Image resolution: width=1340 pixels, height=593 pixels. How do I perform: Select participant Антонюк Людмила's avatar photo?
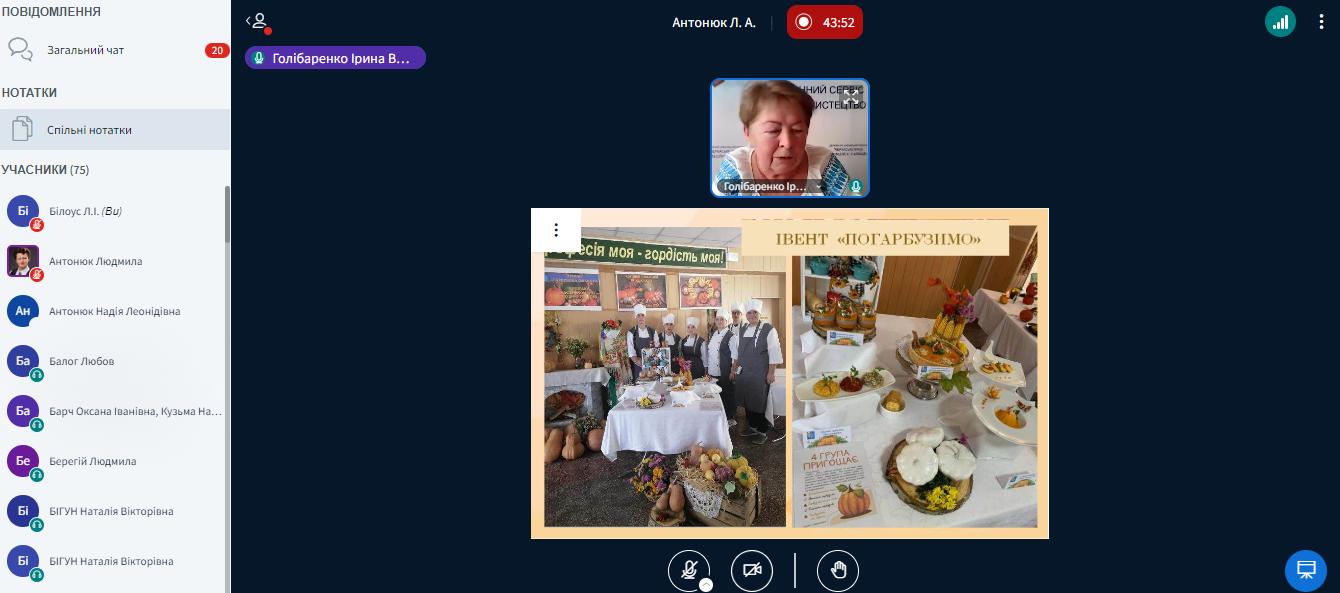tap(23, 261)
